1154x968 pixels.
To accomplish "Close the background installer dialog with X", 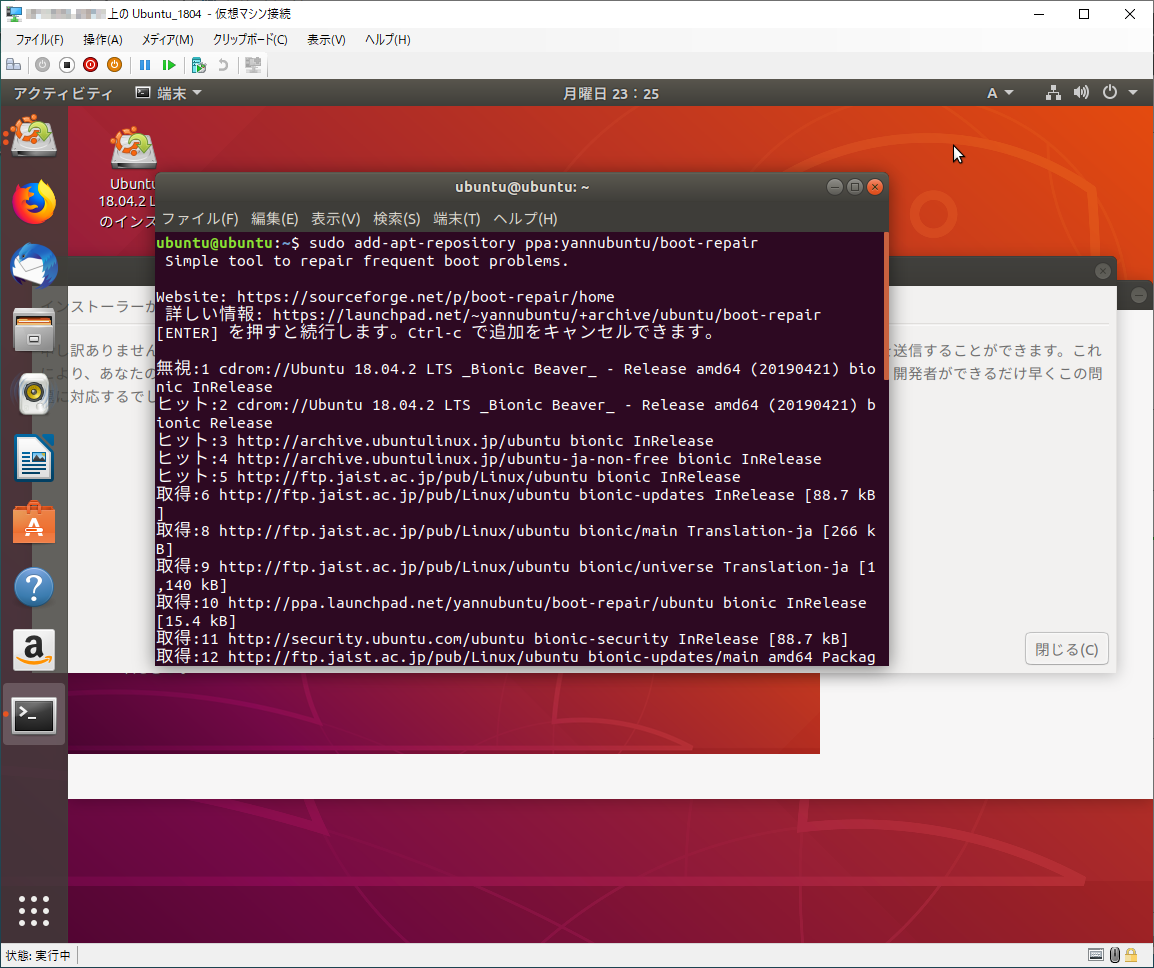I will pyautogui.click(x=1102, y=271).
